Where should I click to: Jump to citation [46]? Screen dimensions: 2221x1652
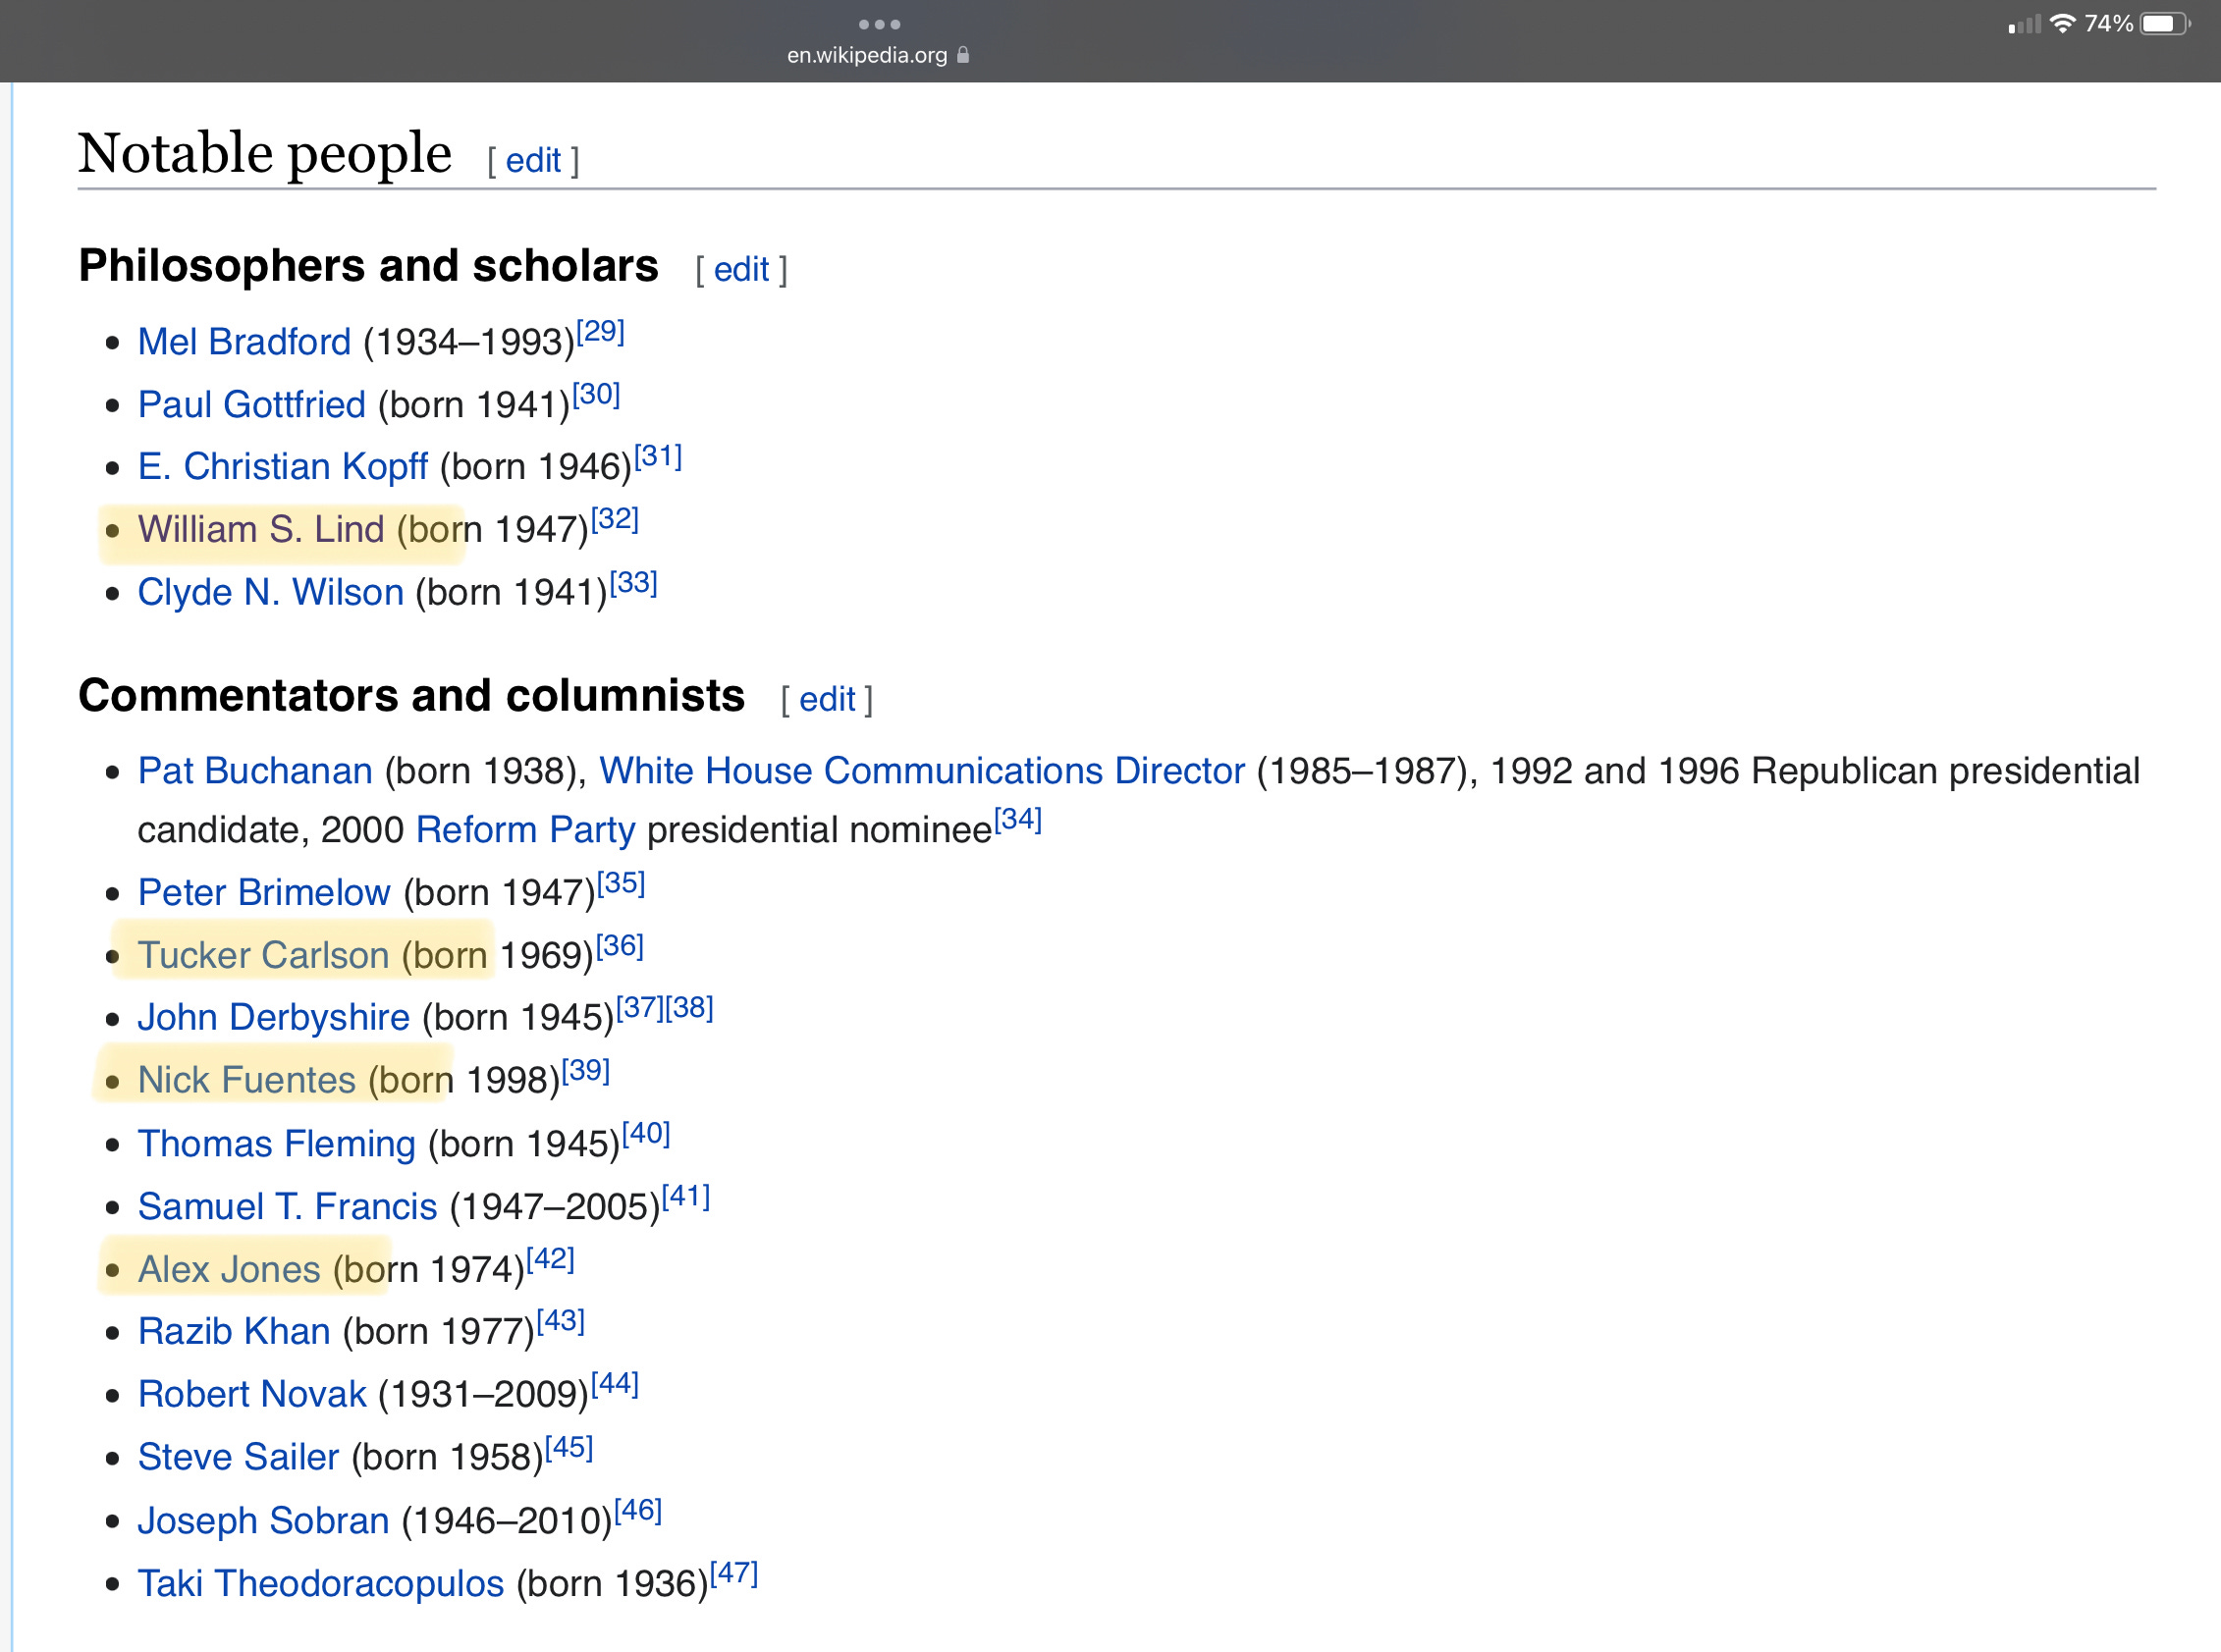(638, 1510)
